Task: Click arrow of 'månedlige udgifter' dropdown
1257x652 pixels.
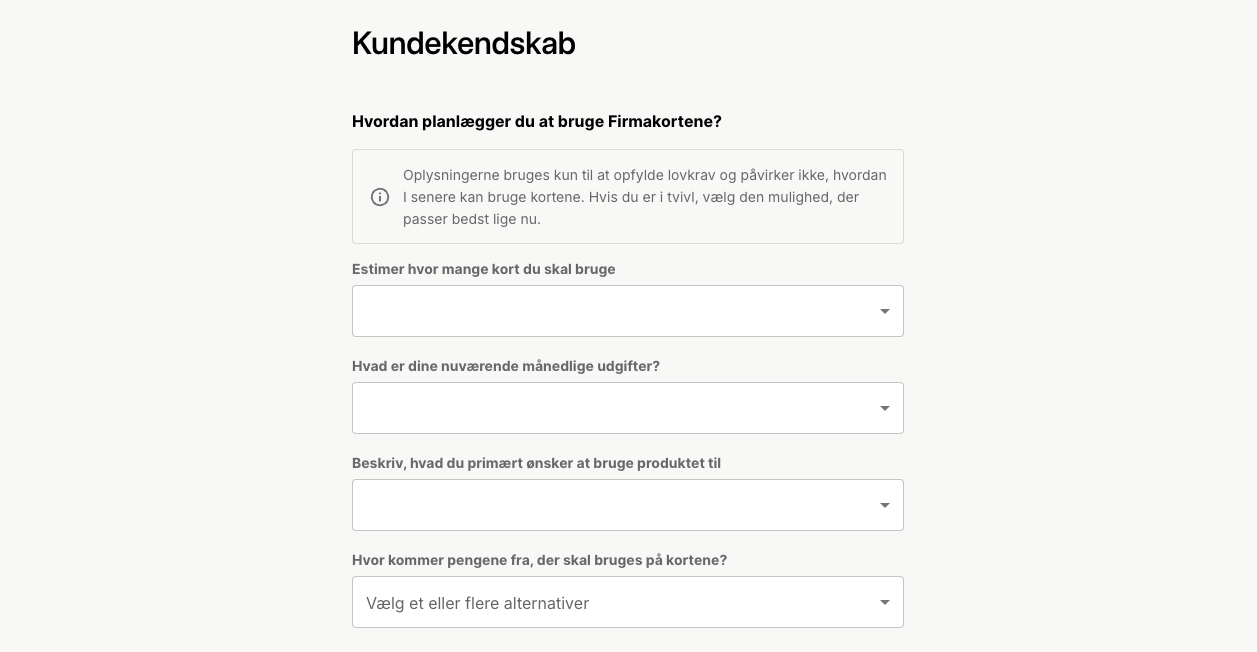Action: click(x=885, y=409)
